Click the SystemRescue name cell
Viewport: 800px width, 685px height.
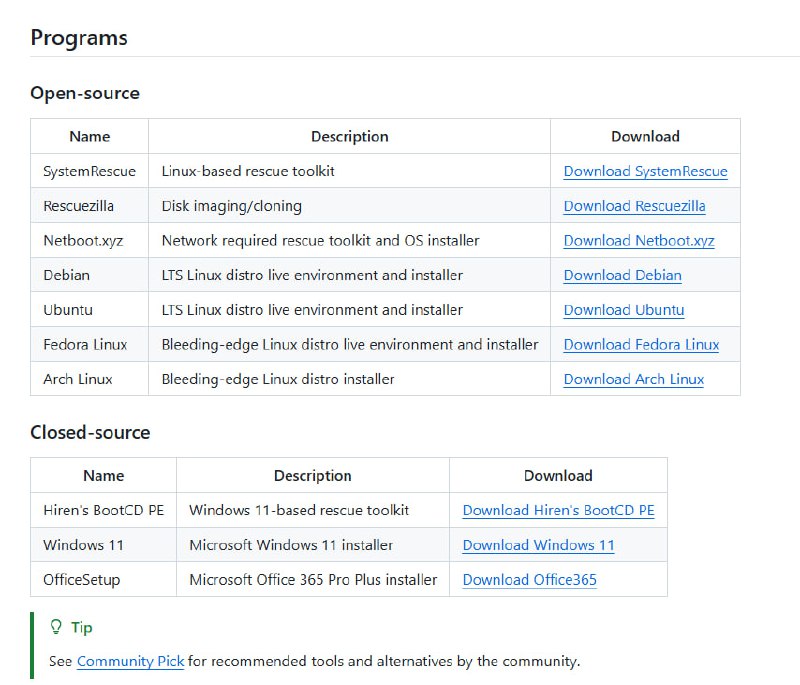point(89,171)
